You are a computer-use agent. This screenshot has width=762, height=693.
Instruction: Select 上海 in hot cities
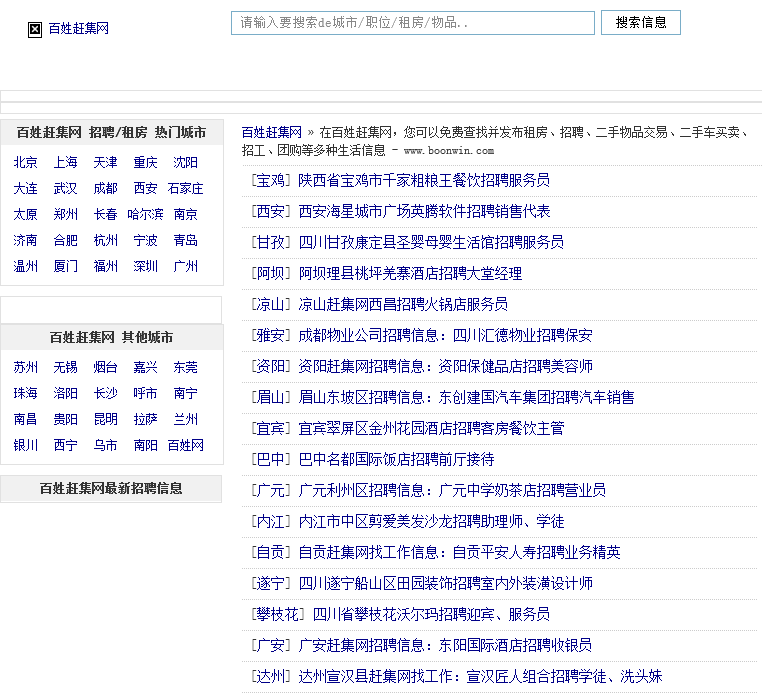tap(65, 162)
